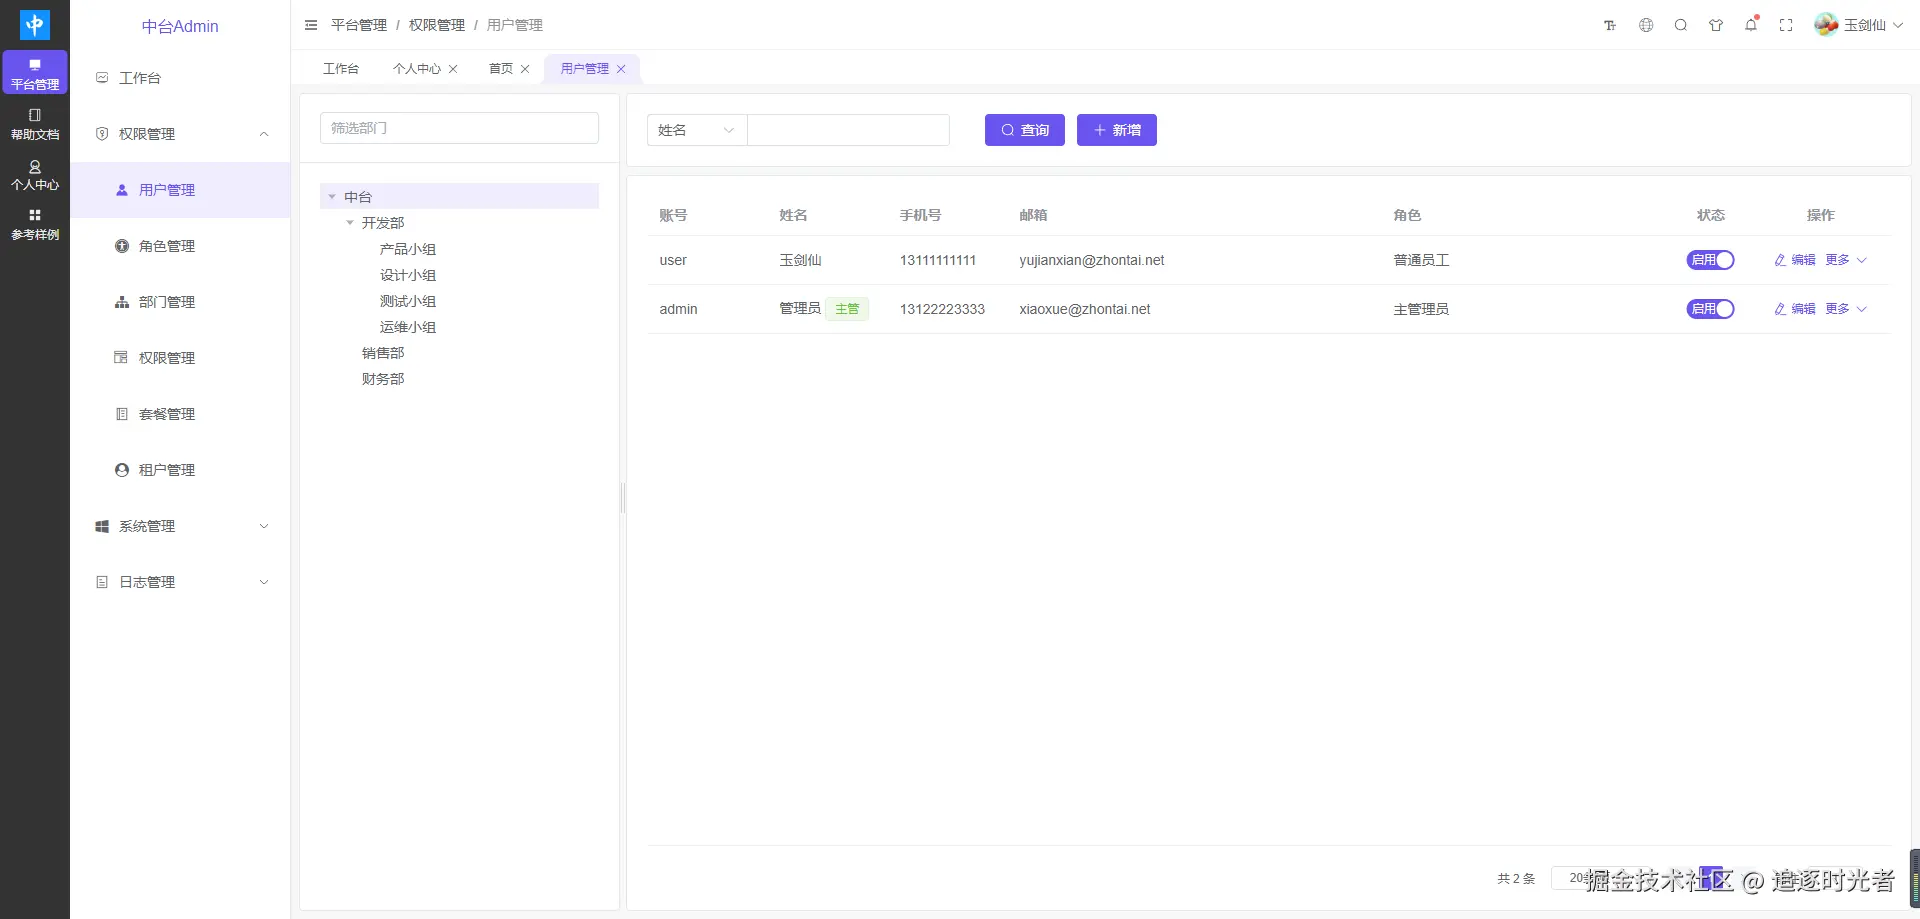Open 工作台 in the side menu
This screenshot has width=1920, height=919.
pos(180,78)
